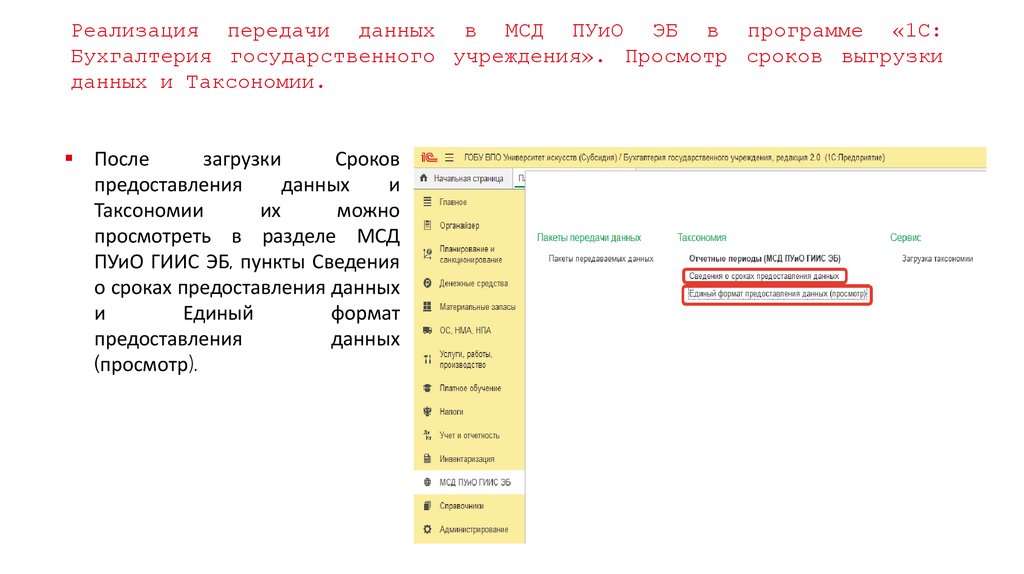Click the Справочники books icon
Image resolution: width=1024 pixels, height=574 pixels.
tap(427, 505)
